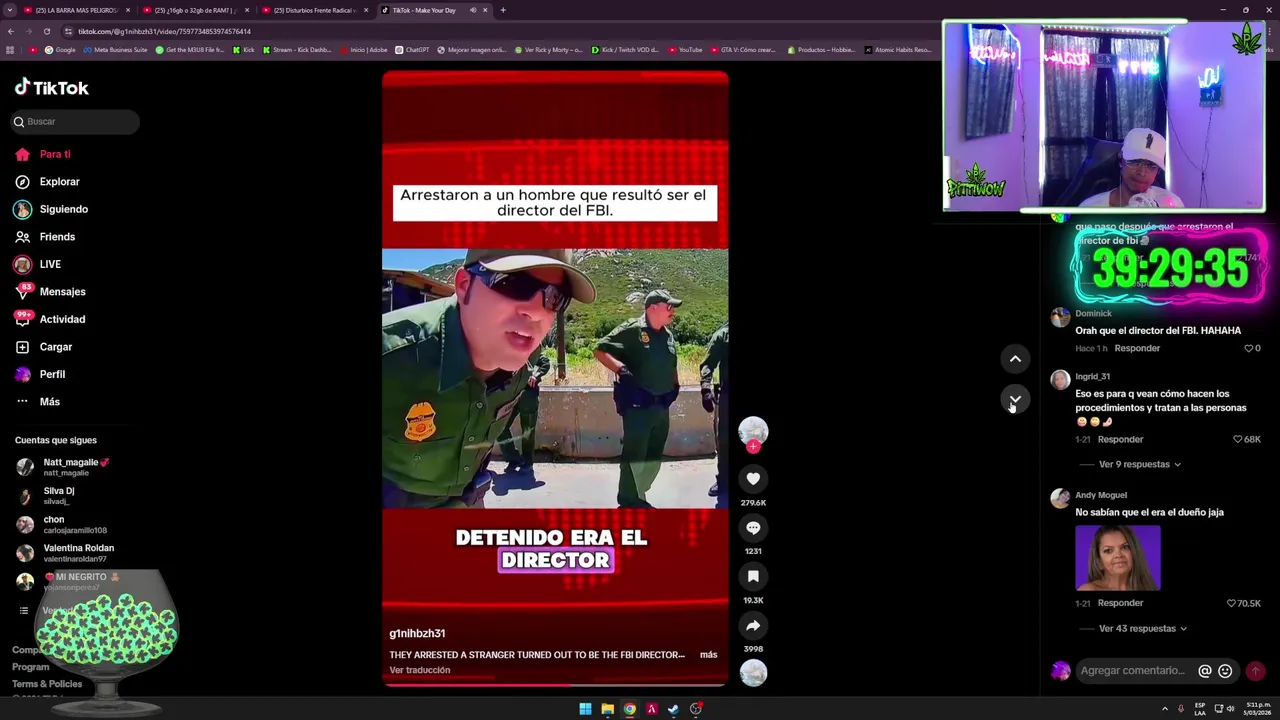Open the tab search dropdown arrow

click(x=9, y=10)
